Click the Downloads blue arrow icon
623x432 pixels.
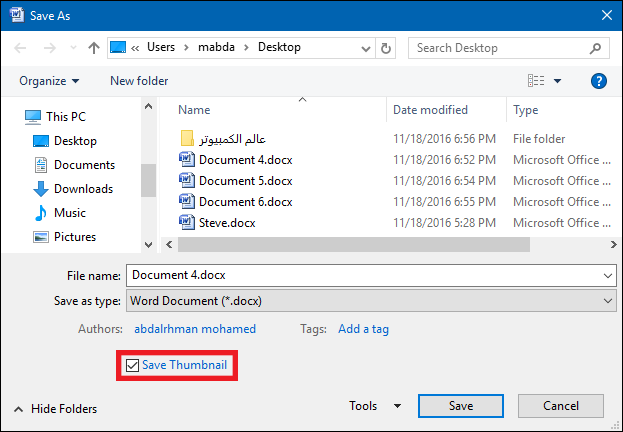coord(41,189)
